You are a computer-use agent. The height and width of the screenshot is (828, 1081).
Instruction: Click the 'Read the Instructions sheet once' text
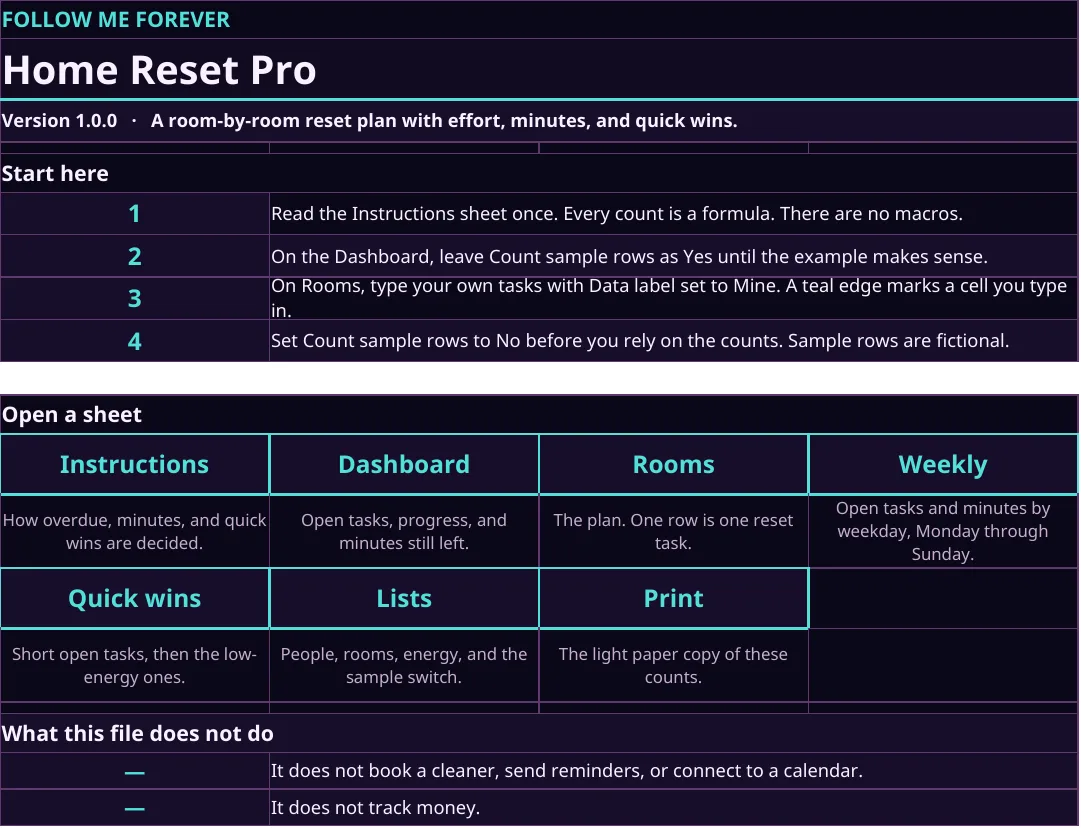[x=616, y=214]
